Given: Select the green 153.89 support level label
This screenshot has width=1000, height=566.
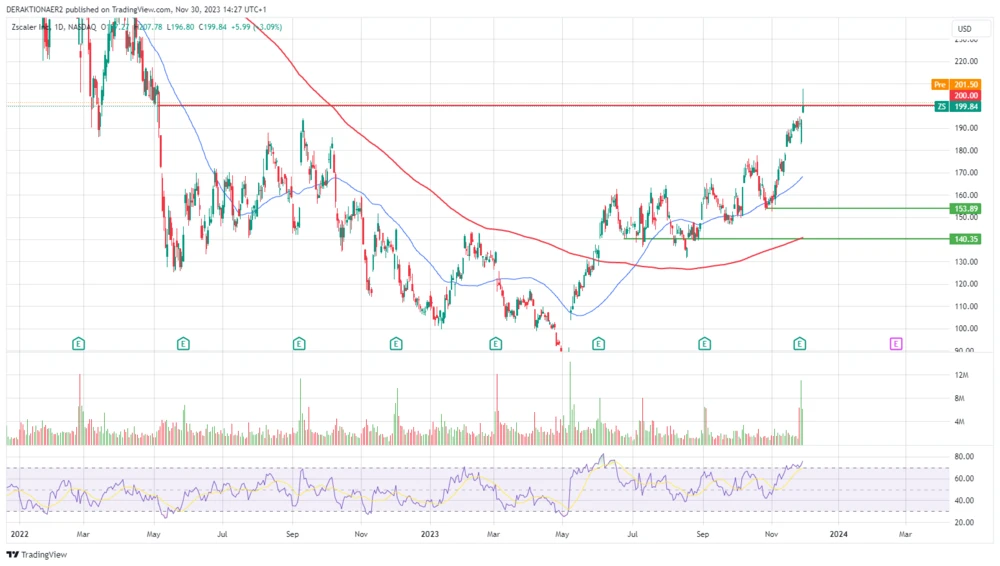Looking at the screenshot, I should [966, 209].
